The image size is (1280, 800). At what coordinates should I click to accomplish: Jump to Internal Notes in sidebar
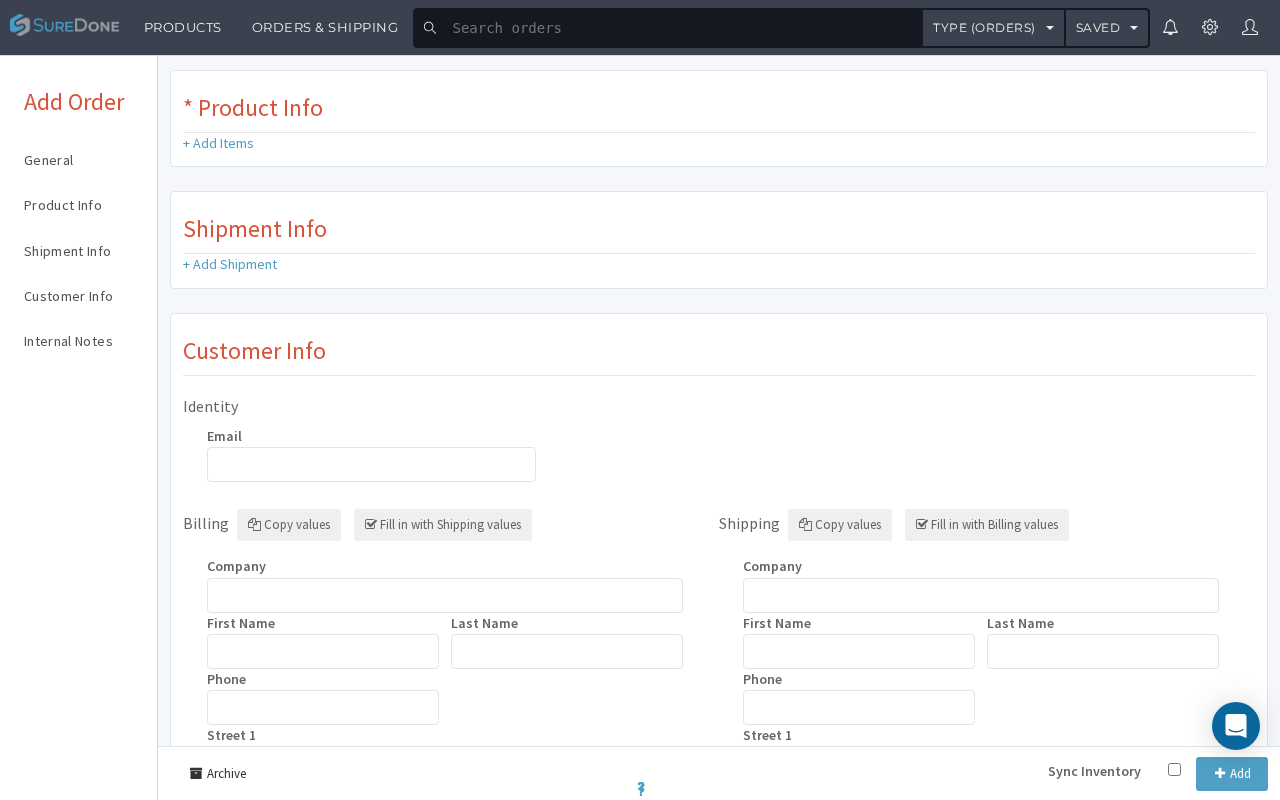click(x=68, y=341)
